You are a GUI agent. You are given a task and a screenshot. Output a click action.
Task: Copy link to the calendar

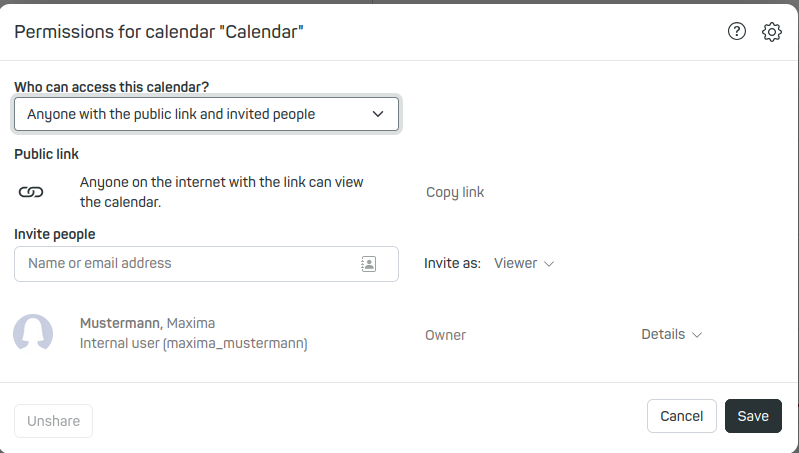(455, 192)
